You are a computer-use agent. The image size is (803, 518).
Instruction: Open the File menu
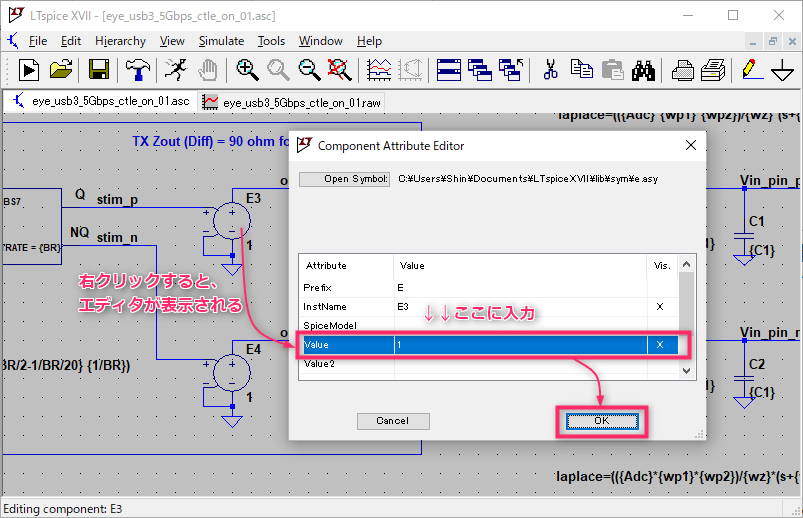[x=38, y=41]
